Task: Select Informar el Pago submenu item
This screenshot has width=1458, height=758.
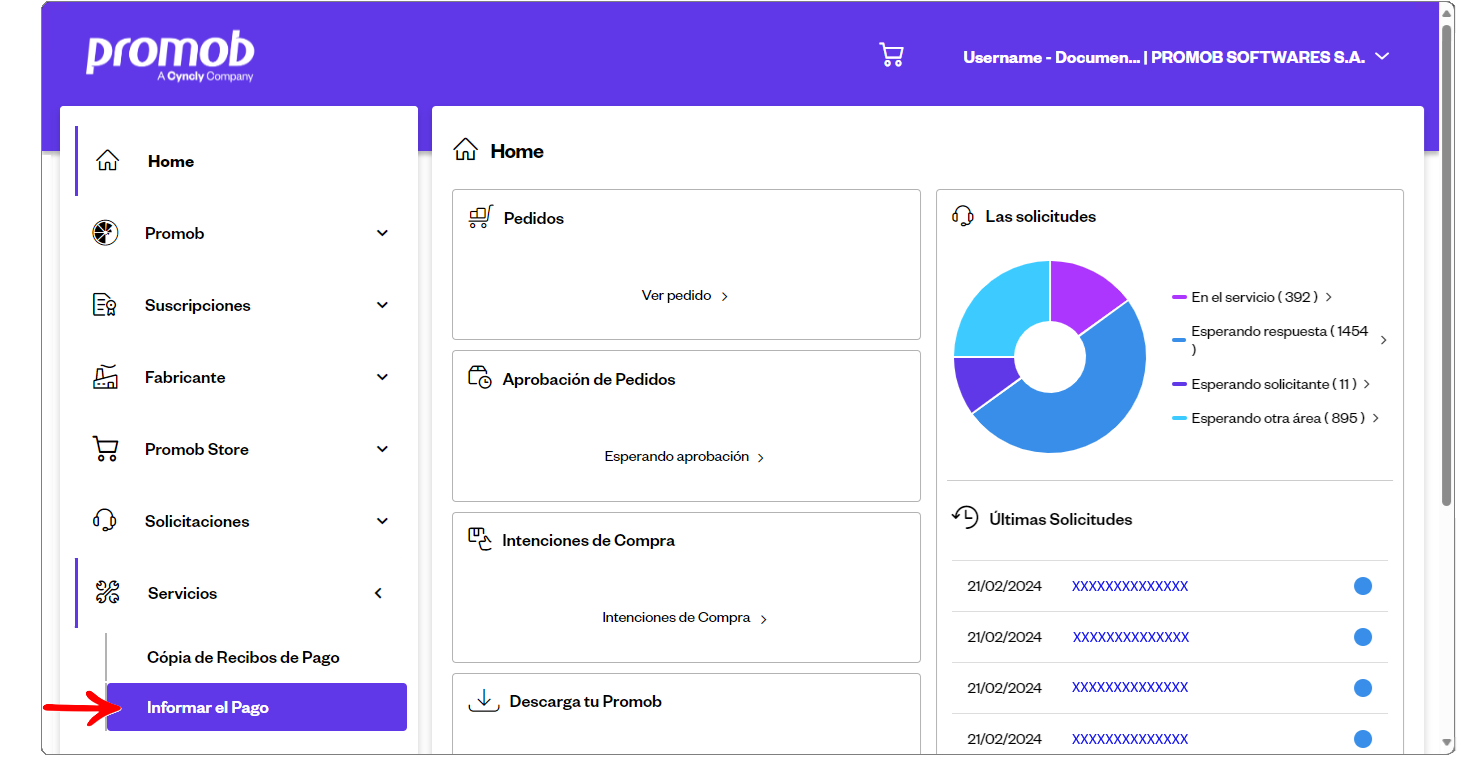Action: click(x=257, y=707)
